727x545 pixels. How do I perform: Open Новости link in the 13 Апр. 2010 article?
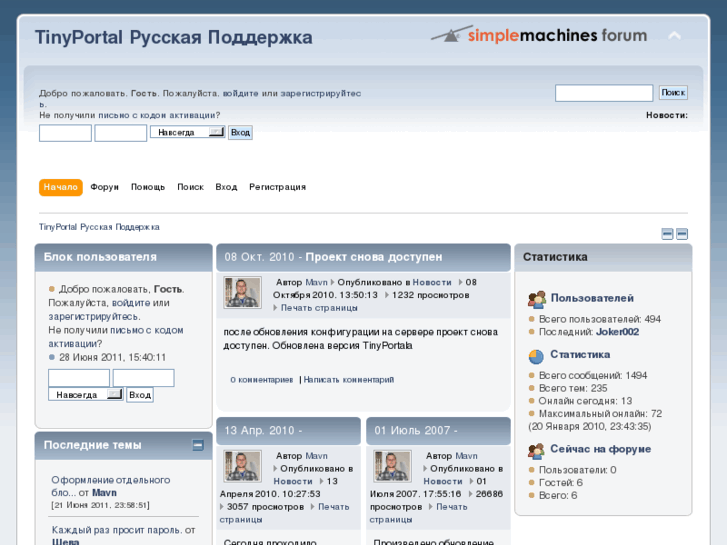(x=293, y=481)
